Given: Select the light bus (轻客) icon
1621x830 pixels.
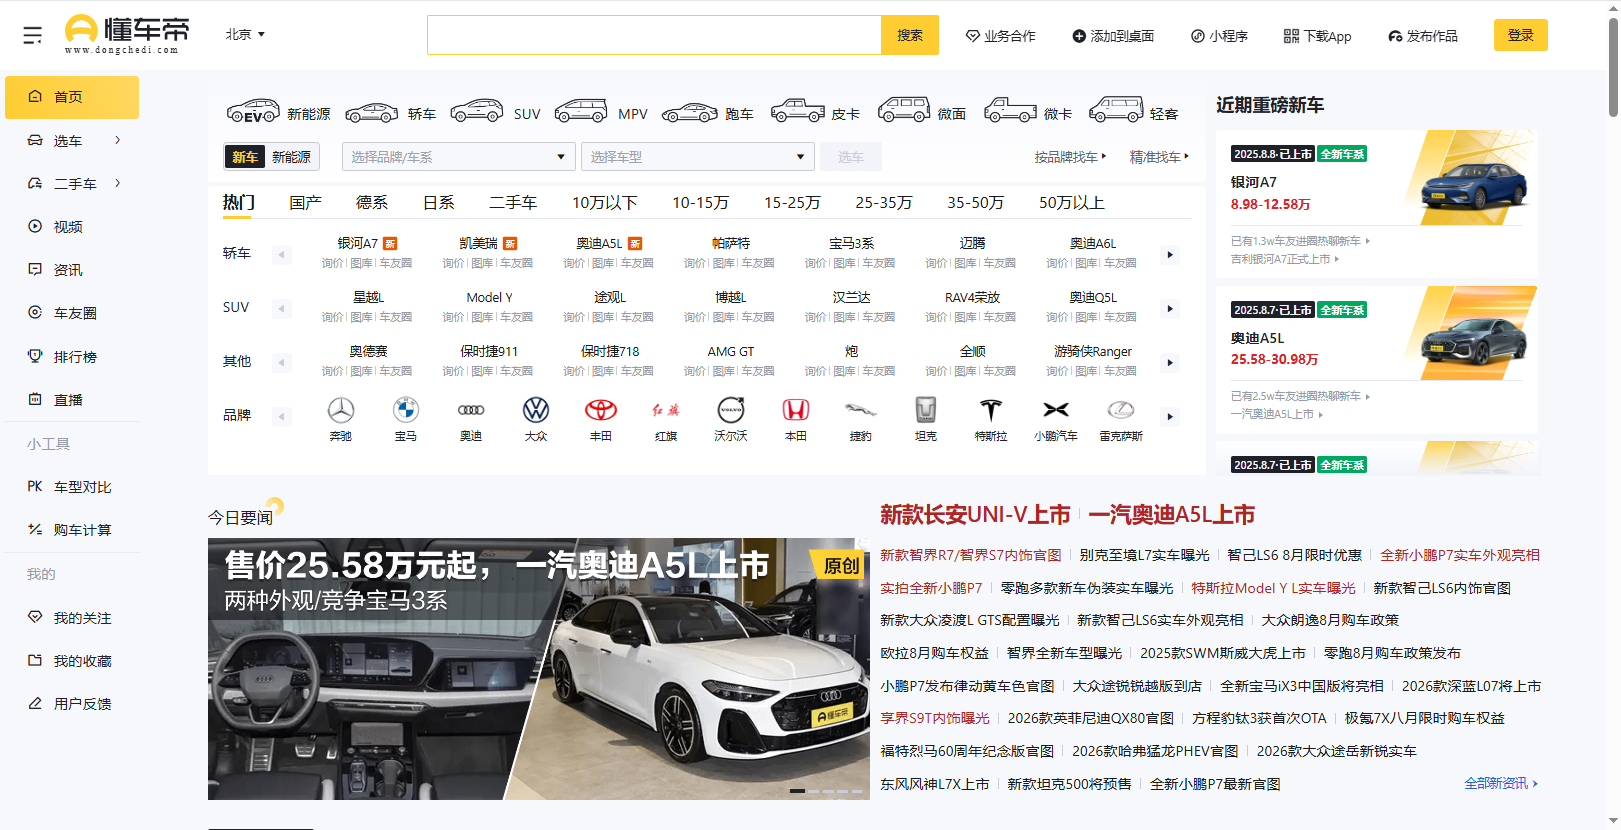Looking at the screenshot, I should (1116, 110).
